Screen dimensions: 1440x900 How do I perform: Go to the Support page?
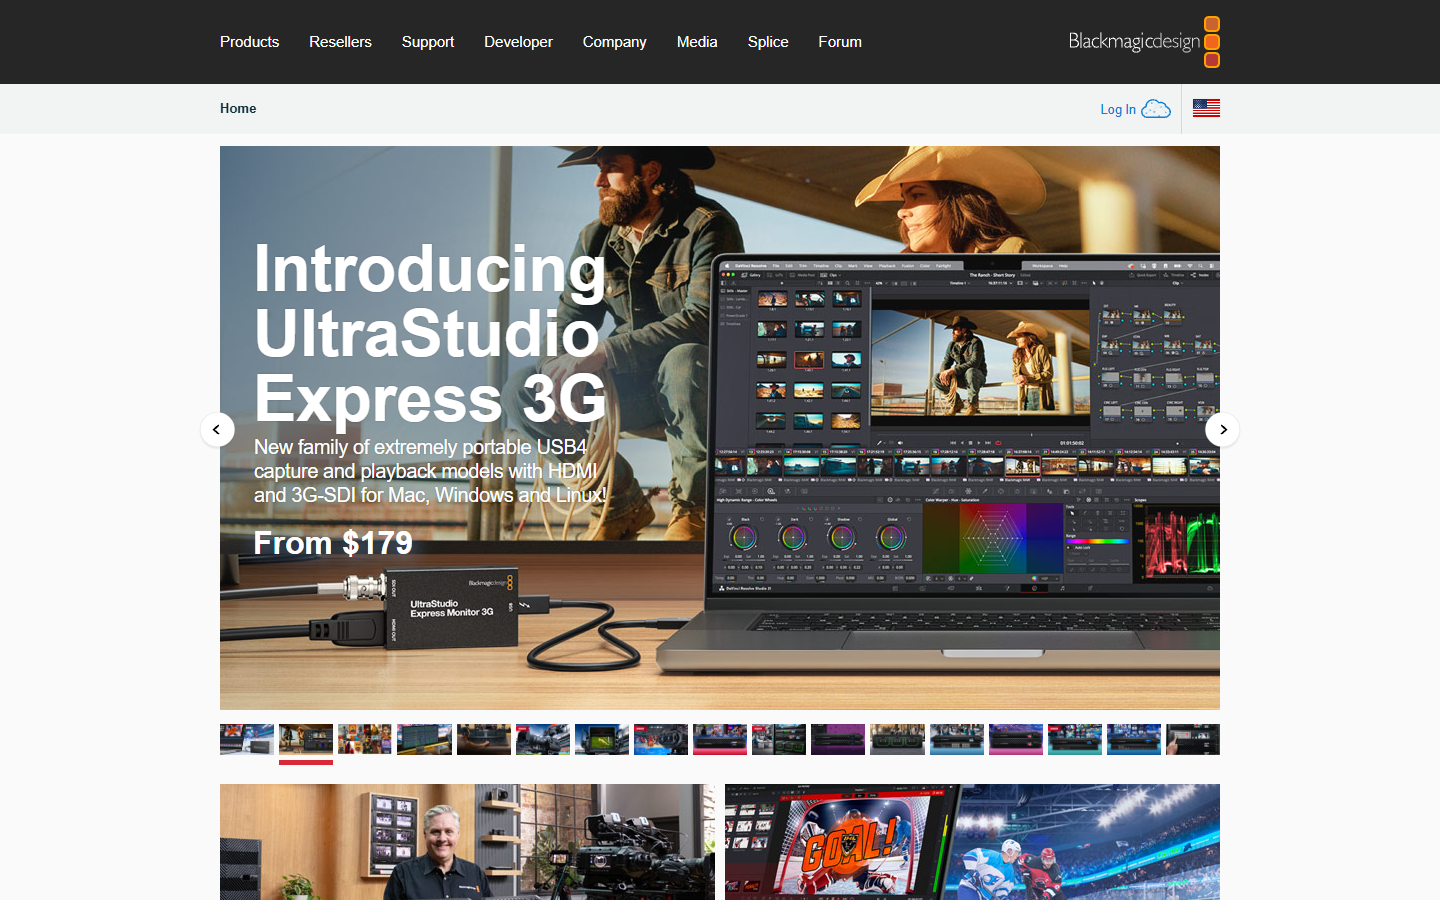(428, 42)
